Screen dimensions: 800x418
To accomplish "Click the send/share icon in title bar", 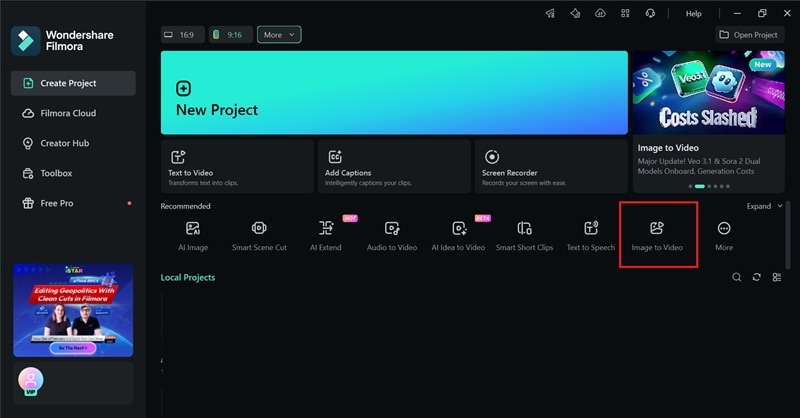I will [x=551, y=13].
